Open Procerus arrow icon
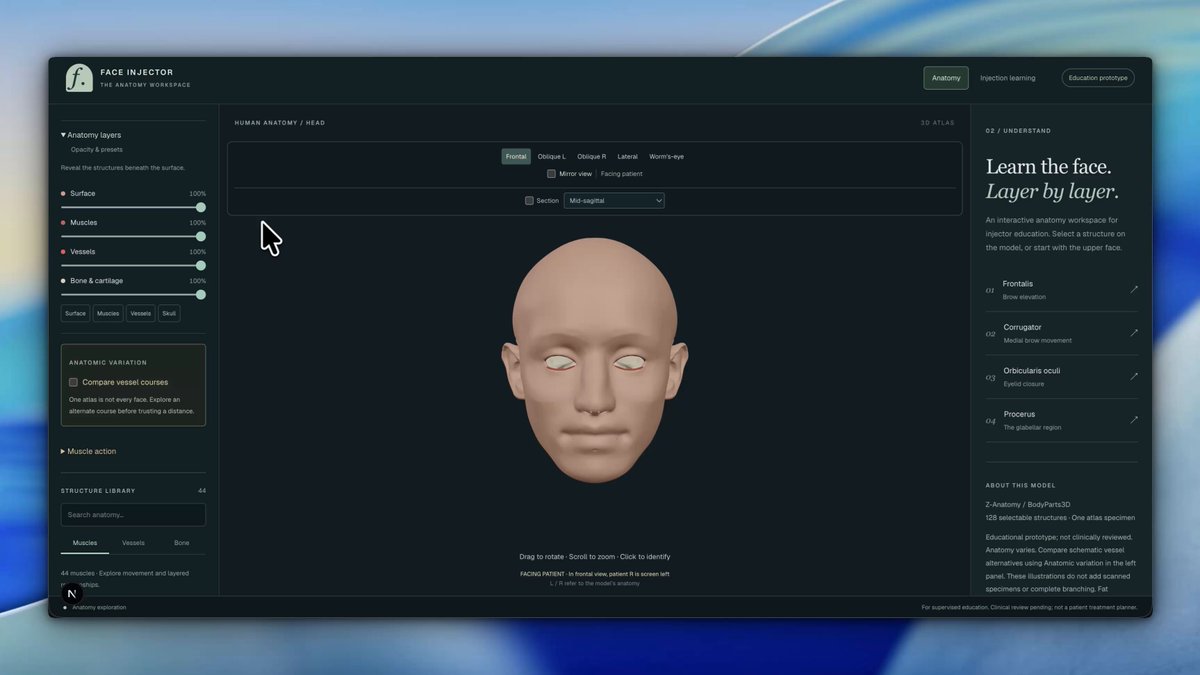This screenshot has height=675, width=1200. coord(1134,420)
